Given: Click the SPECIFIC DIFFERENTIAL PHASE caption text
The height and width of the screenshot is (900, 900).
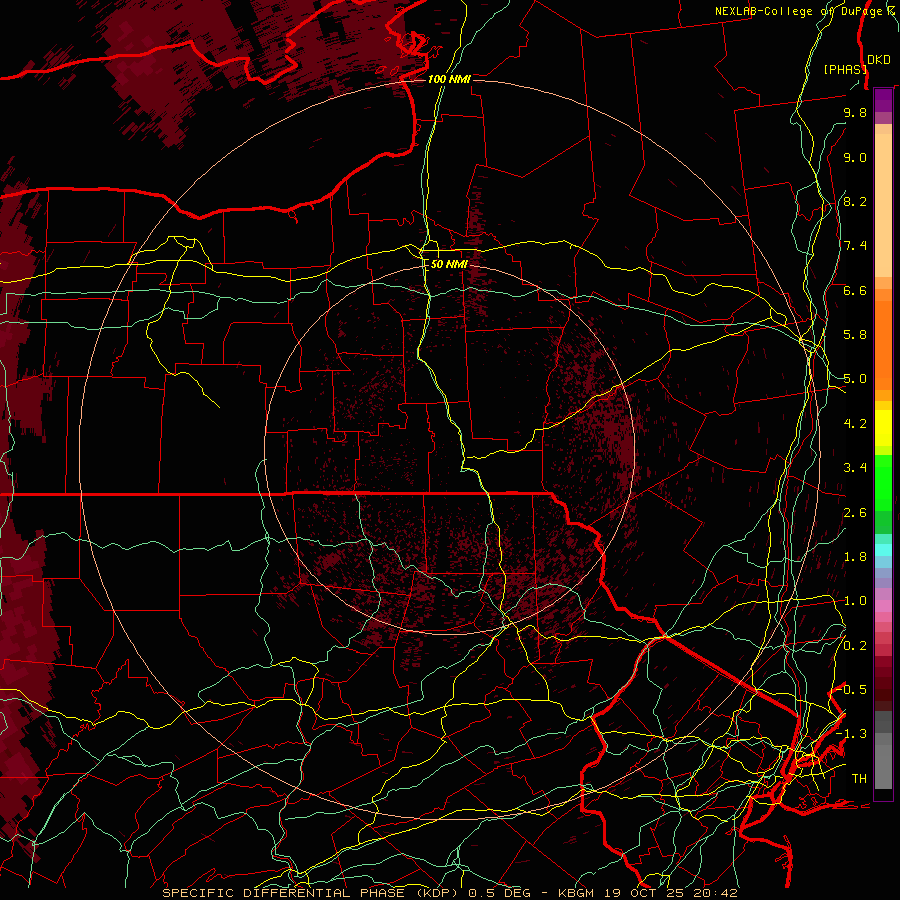Looking at the screenshot, I should 284,893.
